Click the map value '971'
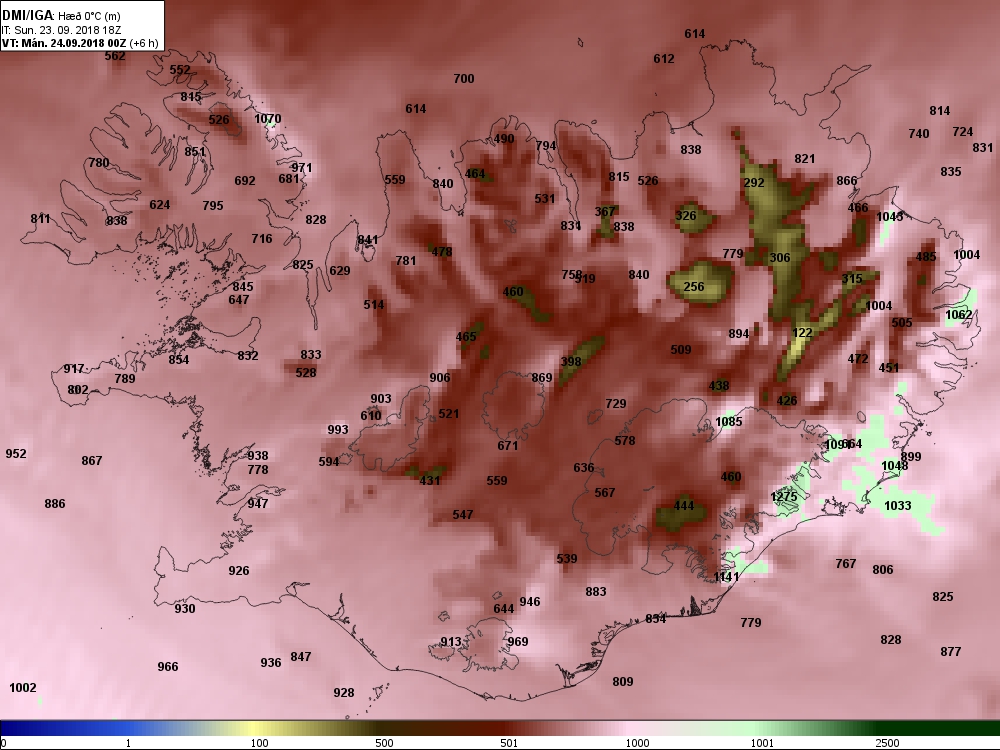 (x=302, y=168)
